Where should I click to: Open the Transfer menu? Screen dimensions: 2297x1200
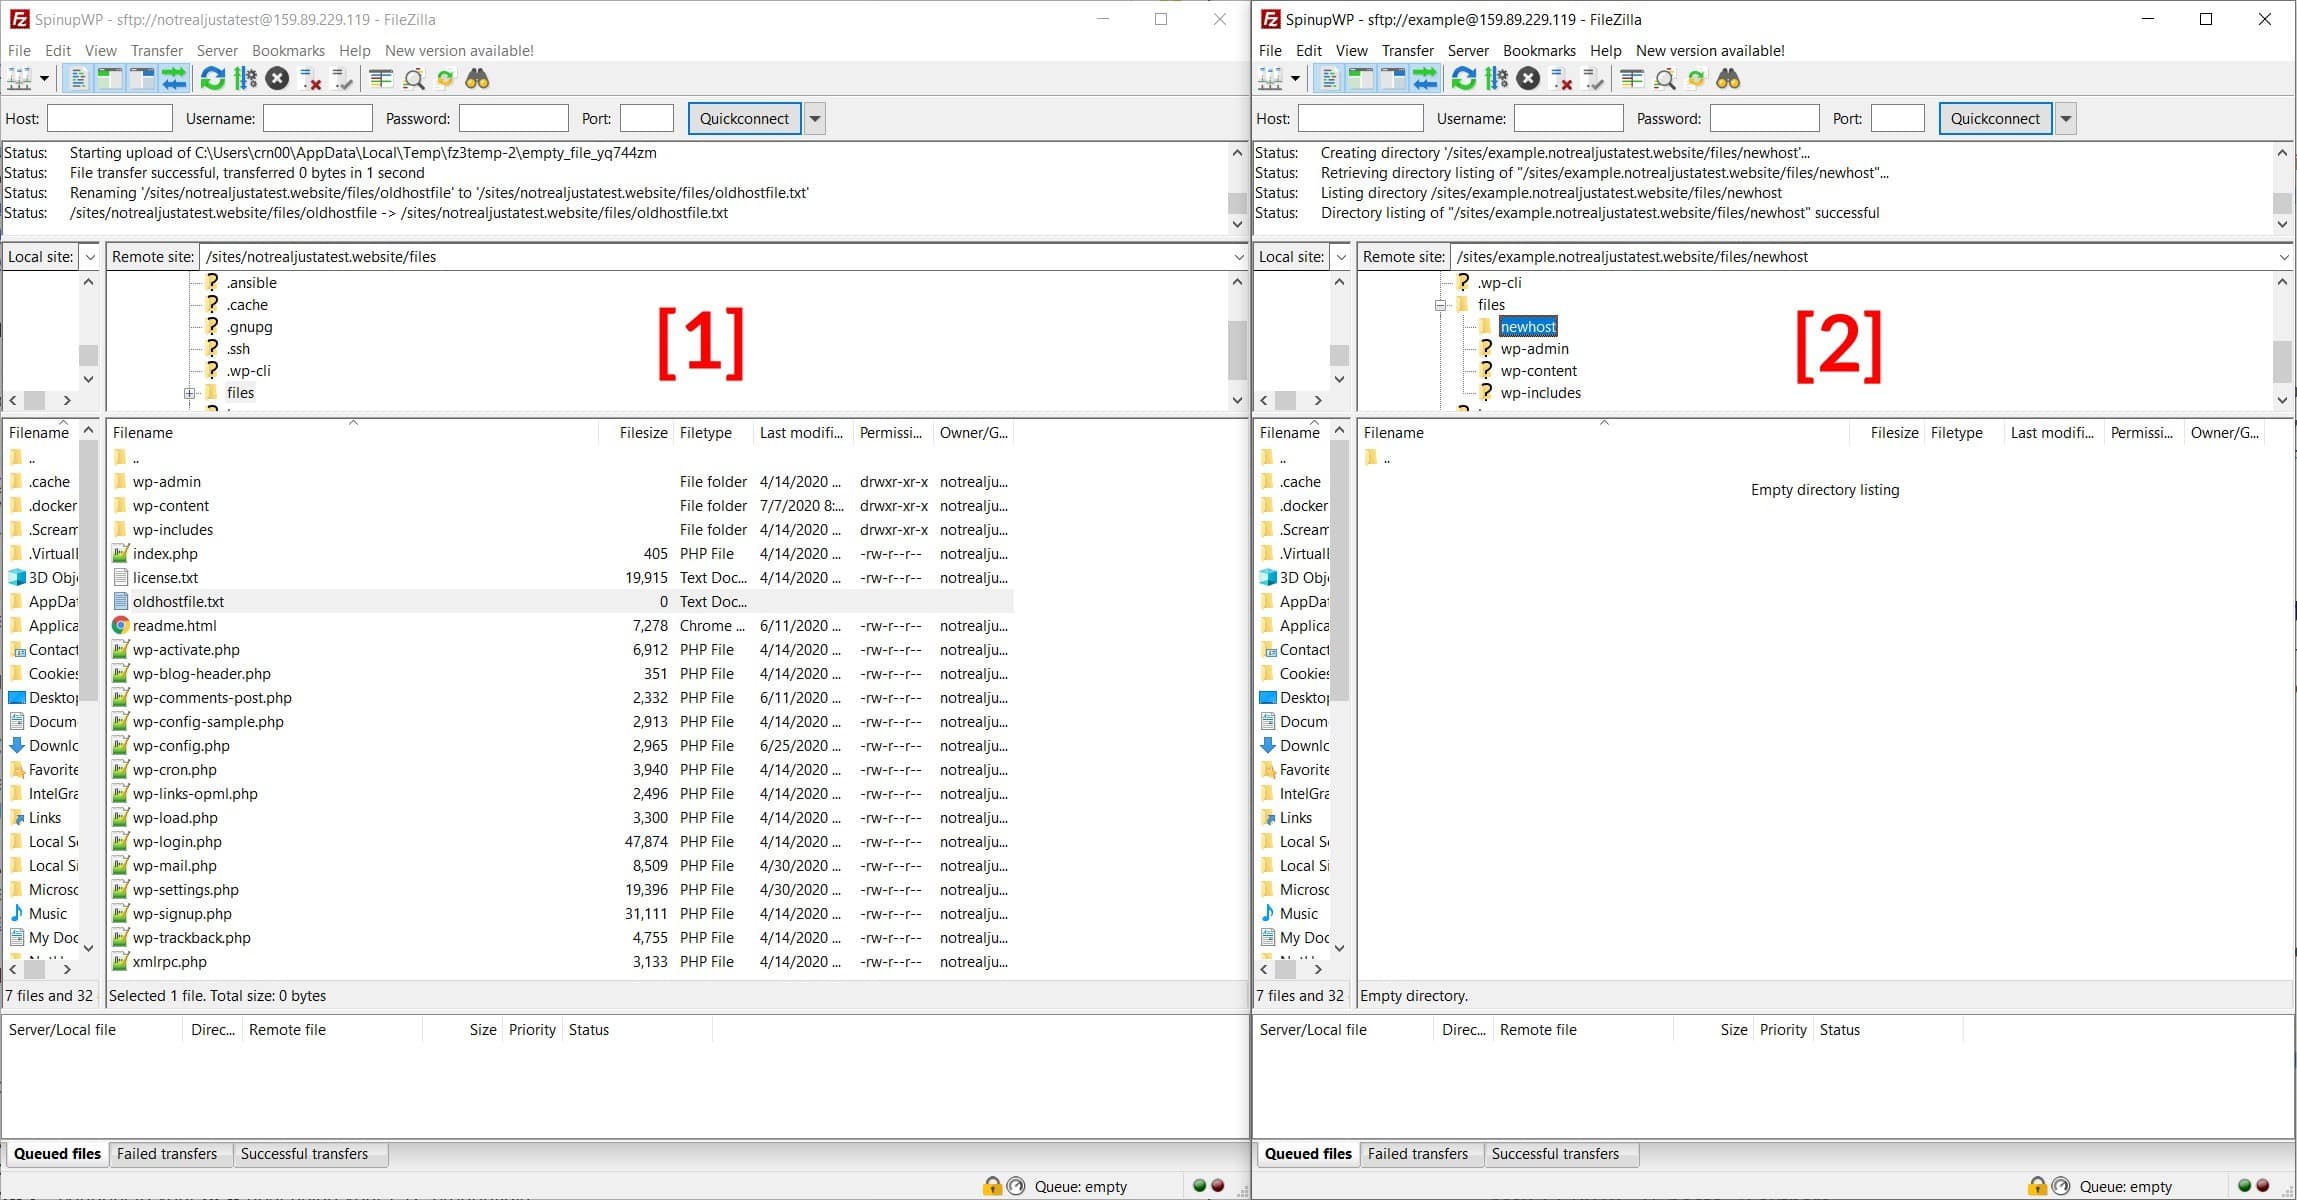(157, 50)
